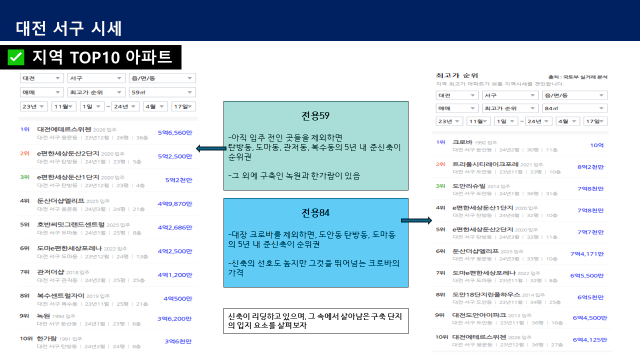Screen dimensions: 640x360
Task: Click the 지역 TOP10 아파트 label
Action: 102,57
